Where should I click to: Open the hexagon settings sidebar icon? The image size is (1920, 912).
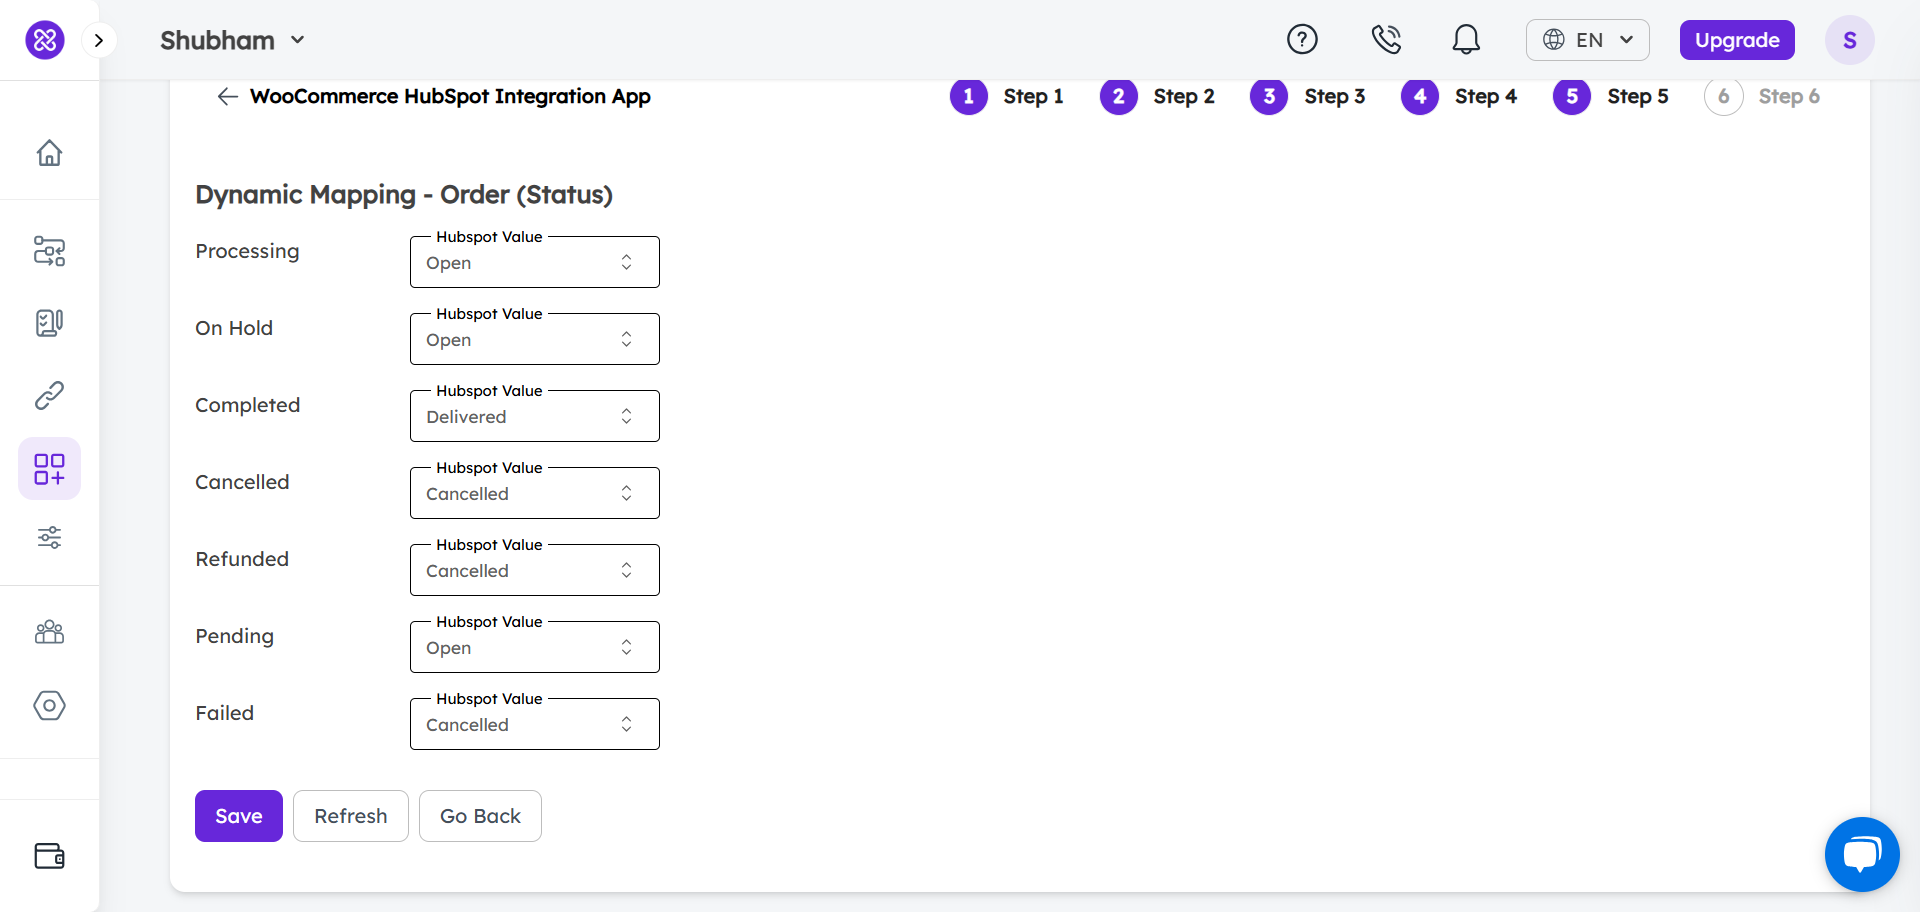[49, 705]
